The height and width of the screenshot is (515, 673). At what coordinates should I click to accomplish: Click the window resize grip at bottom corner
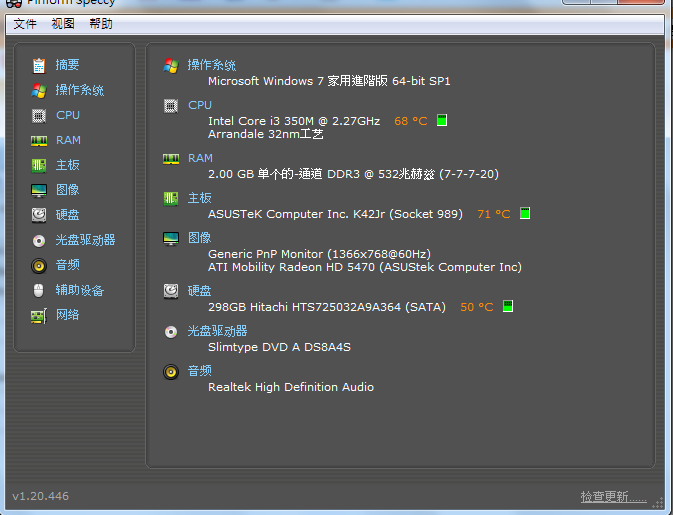(657, 502)
